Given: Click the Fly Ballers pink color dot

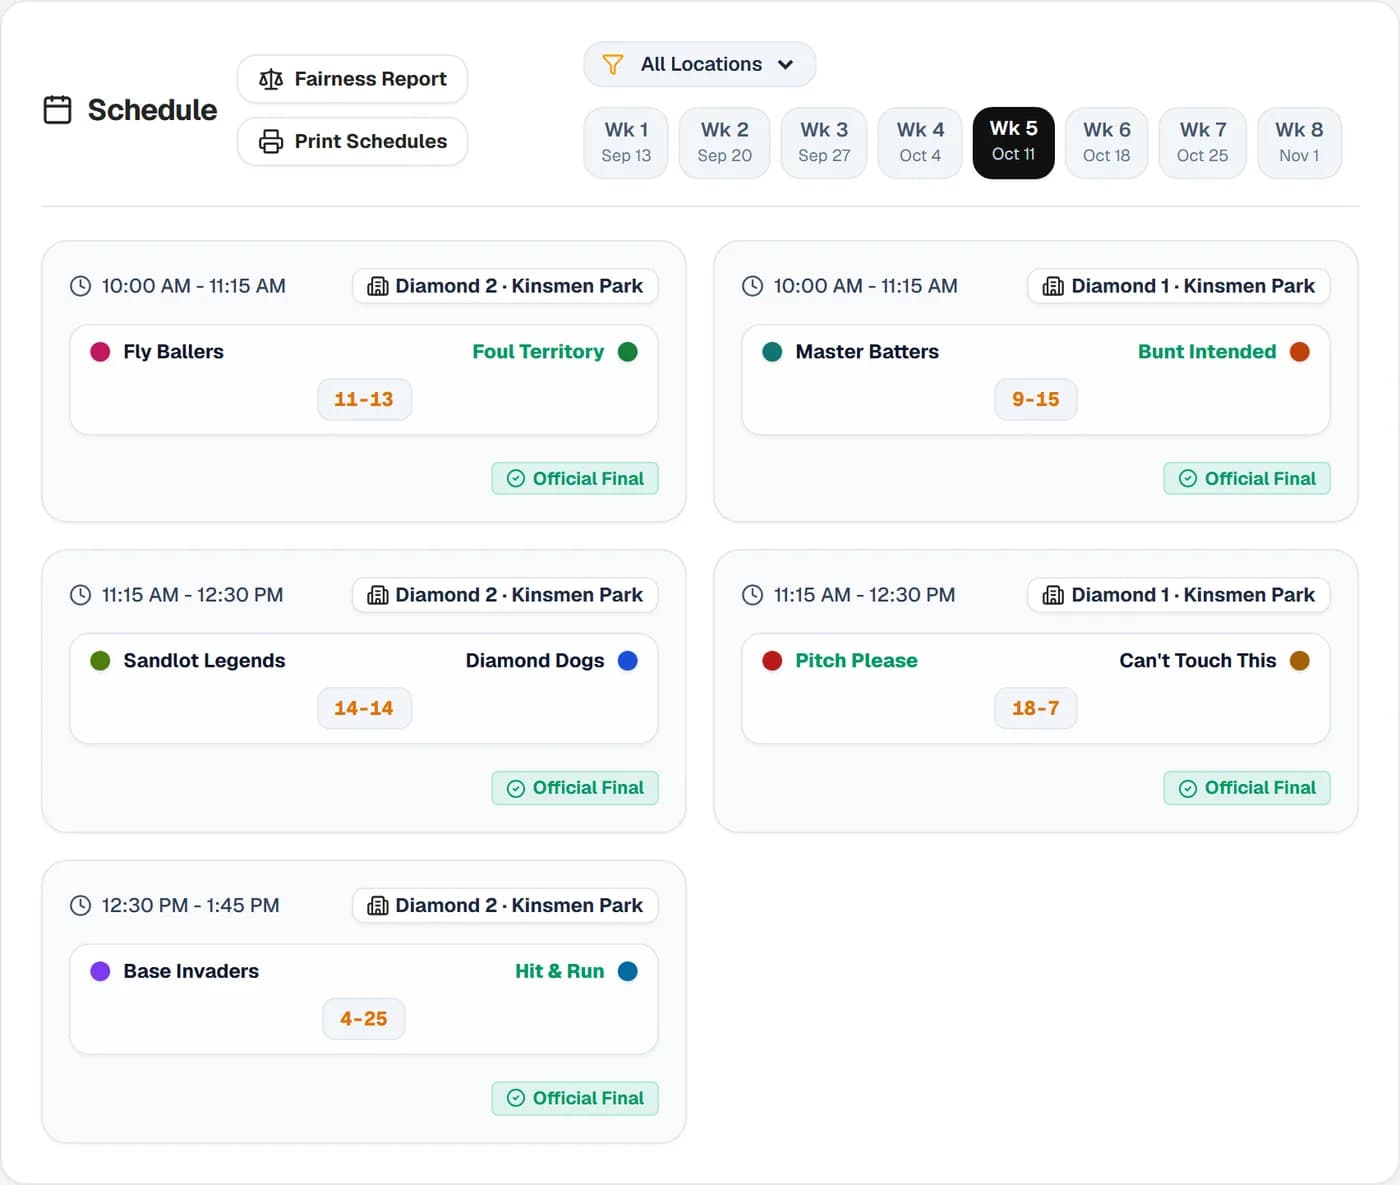Looking at the screenshot, I should point(100,352).
